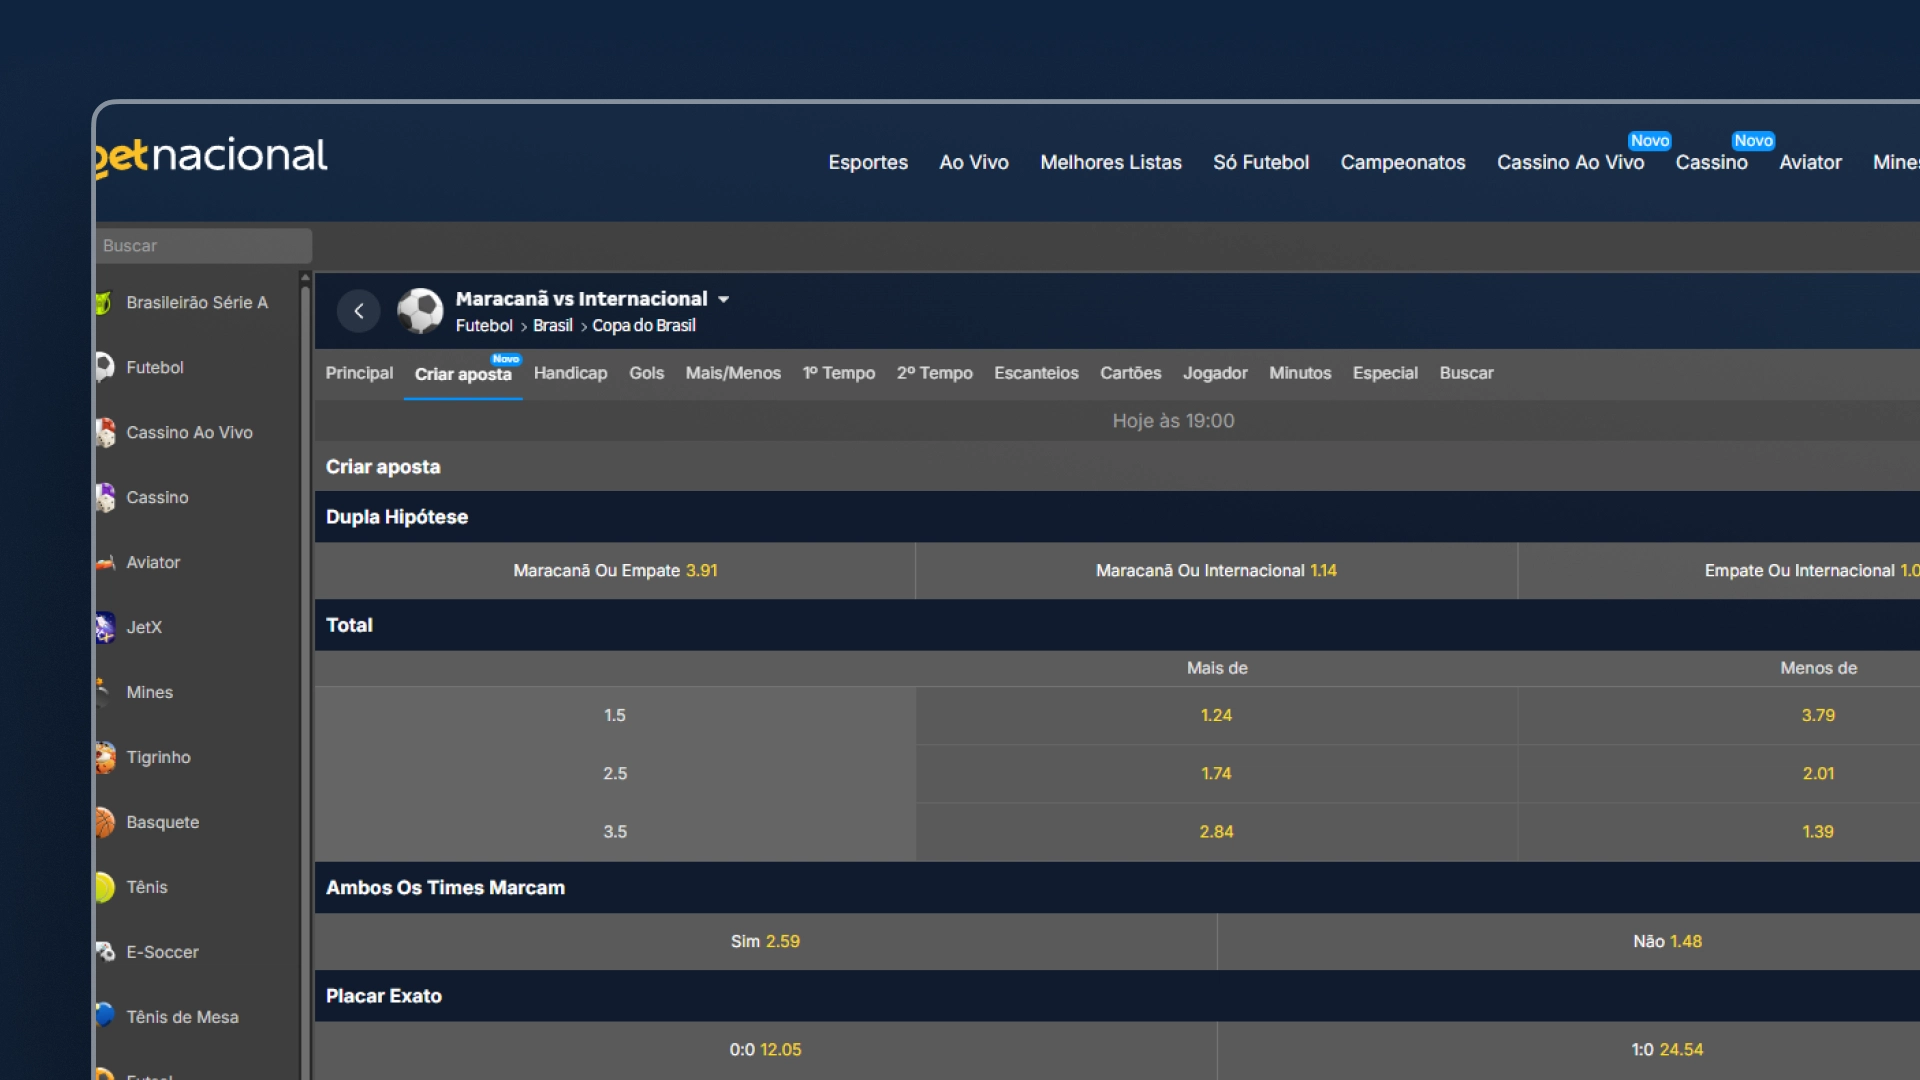Select Mais de 3.5 odds 2.84
1920x1080 pixels.
(1216, 832)
